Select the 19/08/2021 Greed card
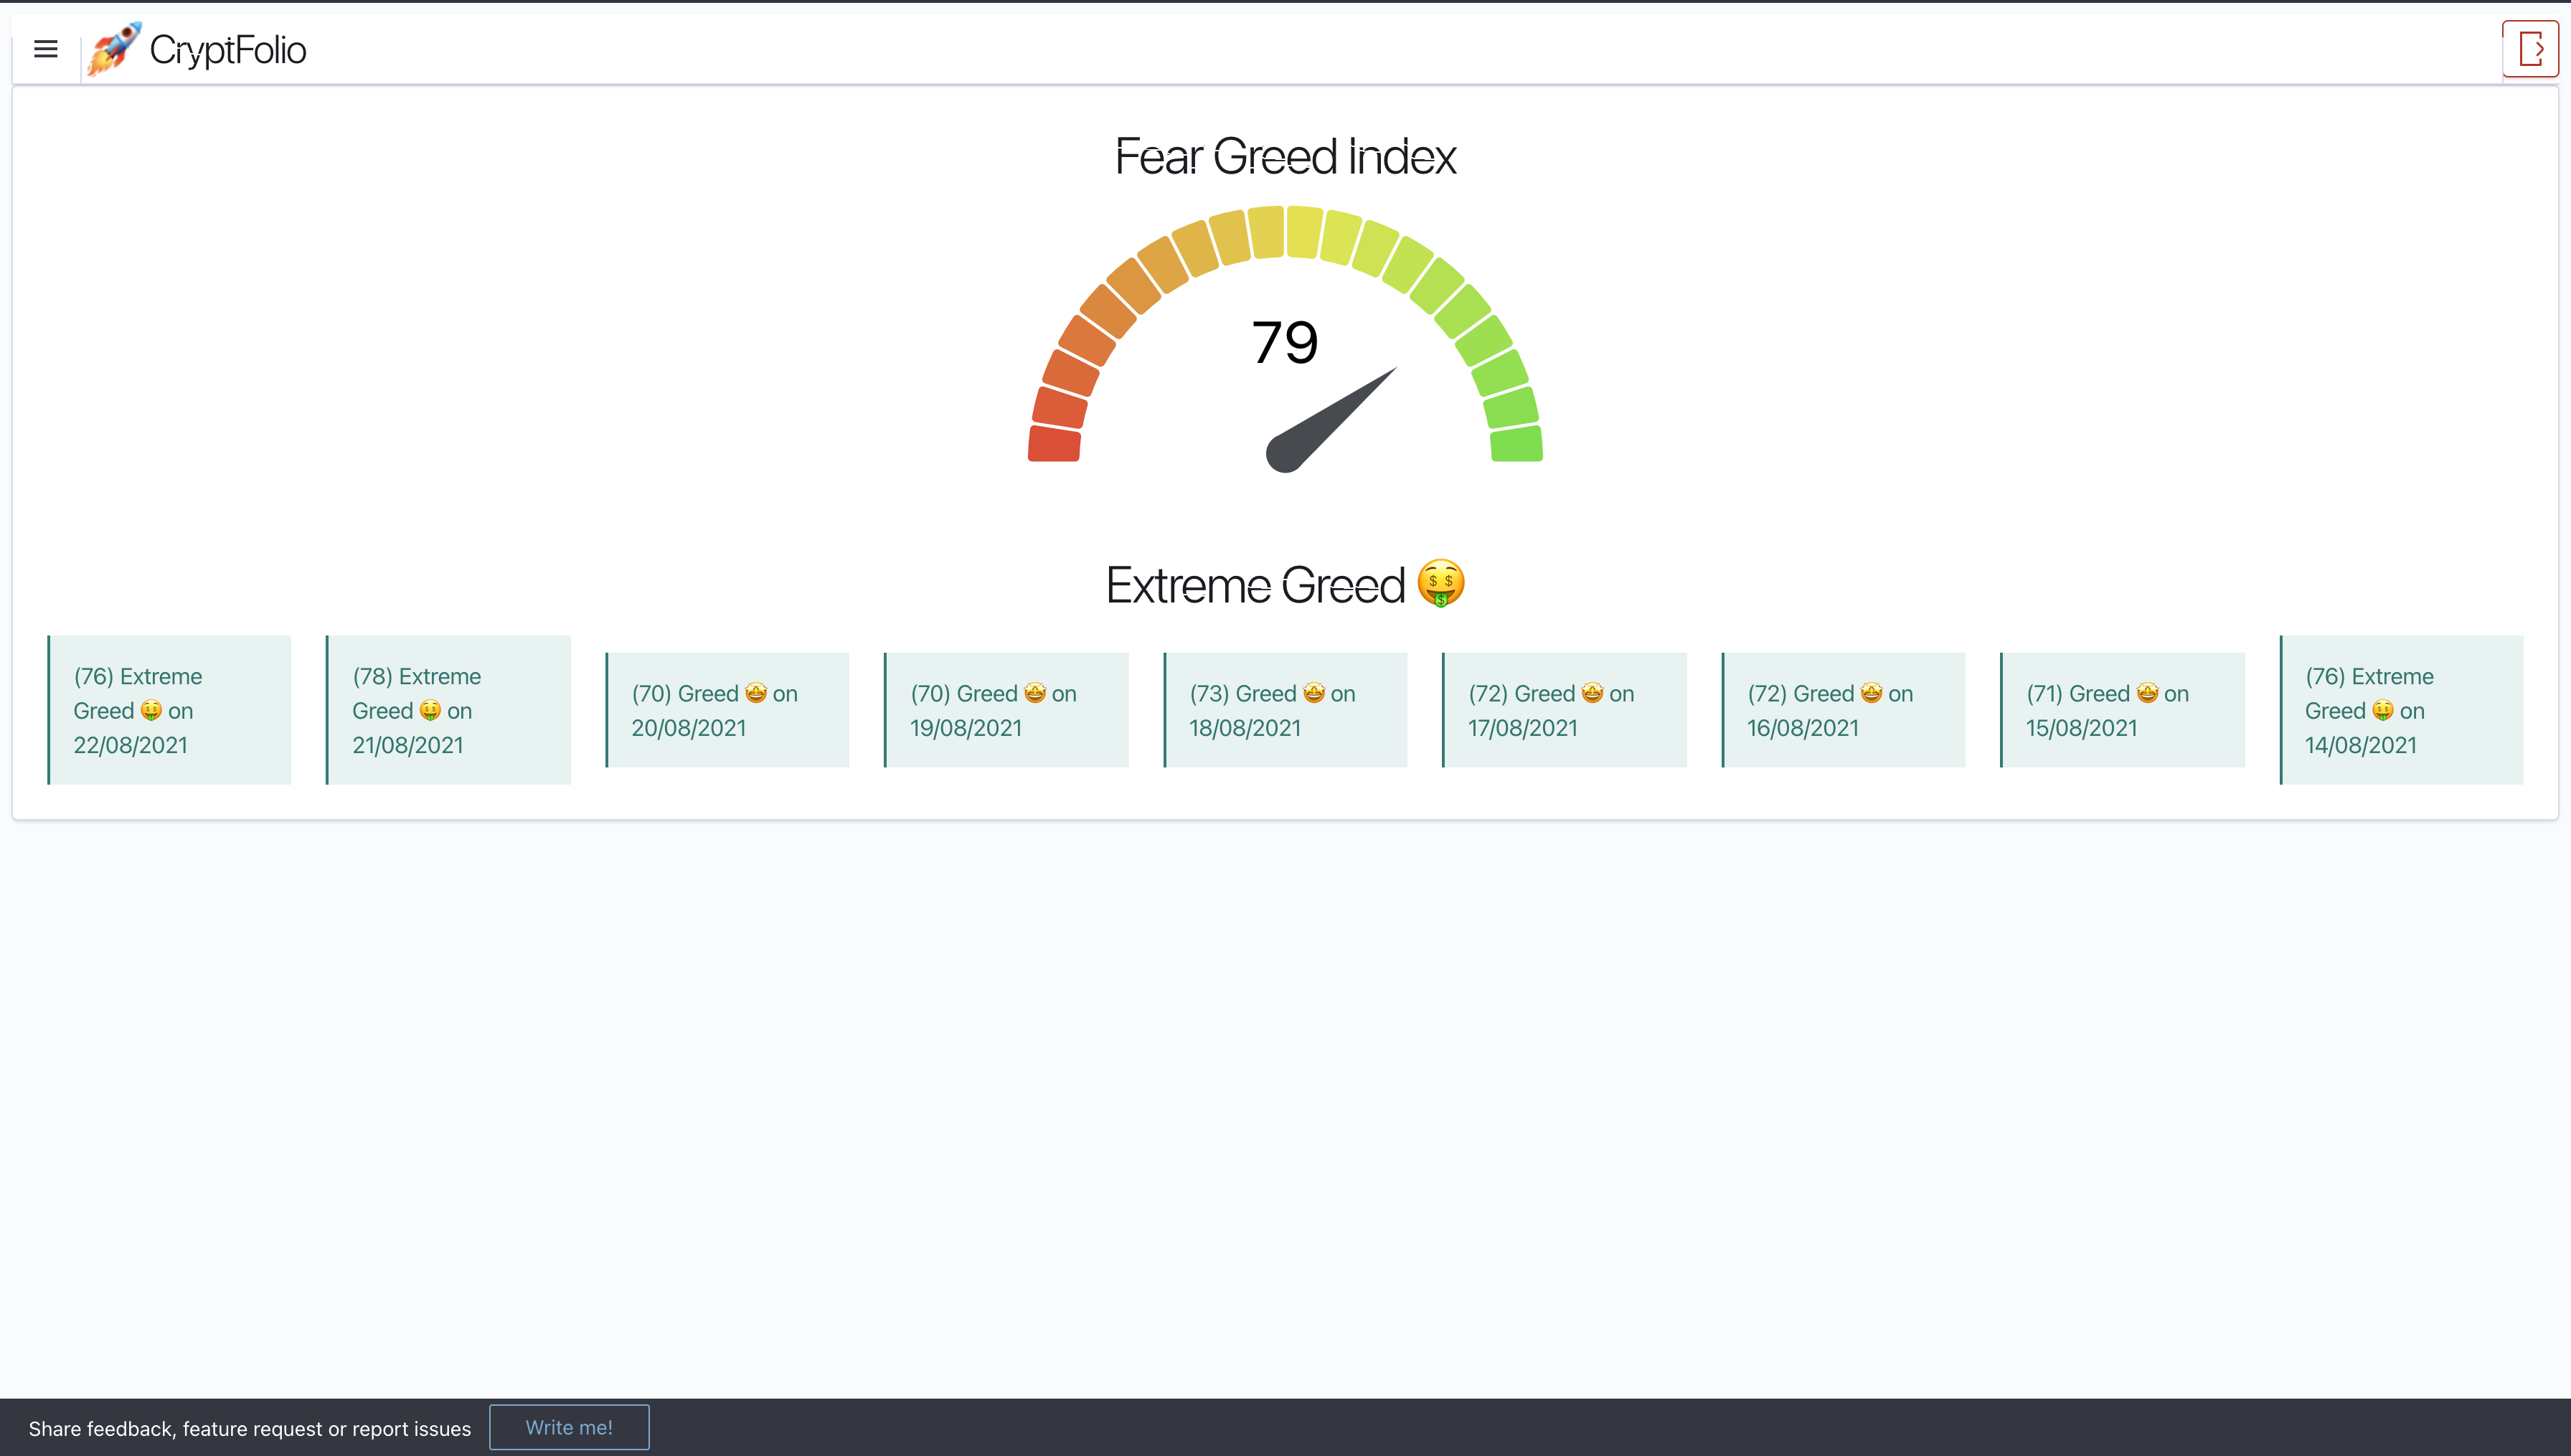The height and width of the screenshot is (1456, 2571). (1007, 710)
